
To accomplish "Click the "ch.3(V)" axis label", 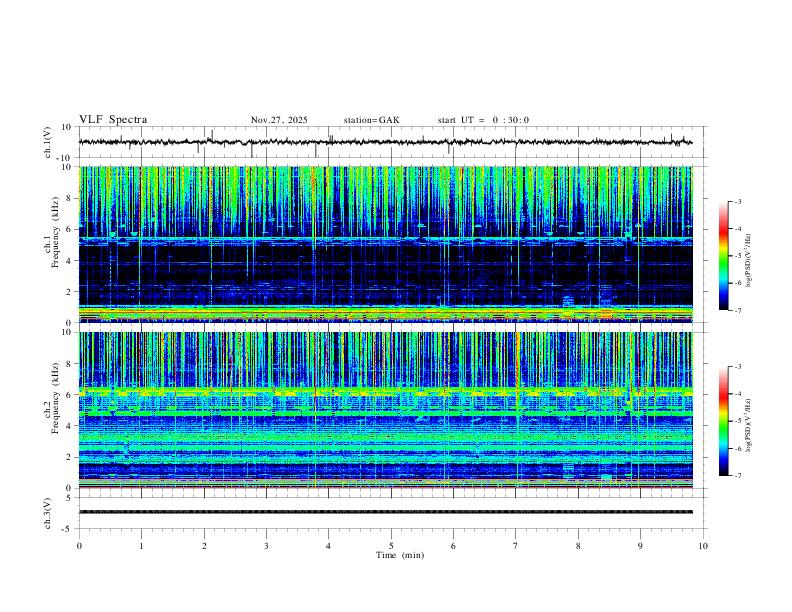I will click(48, 513).
